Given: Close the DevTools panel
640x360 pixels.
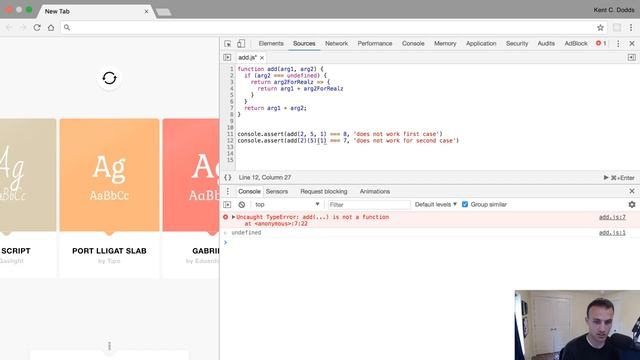Looking at the screenshot, I should tap(632, 44).
